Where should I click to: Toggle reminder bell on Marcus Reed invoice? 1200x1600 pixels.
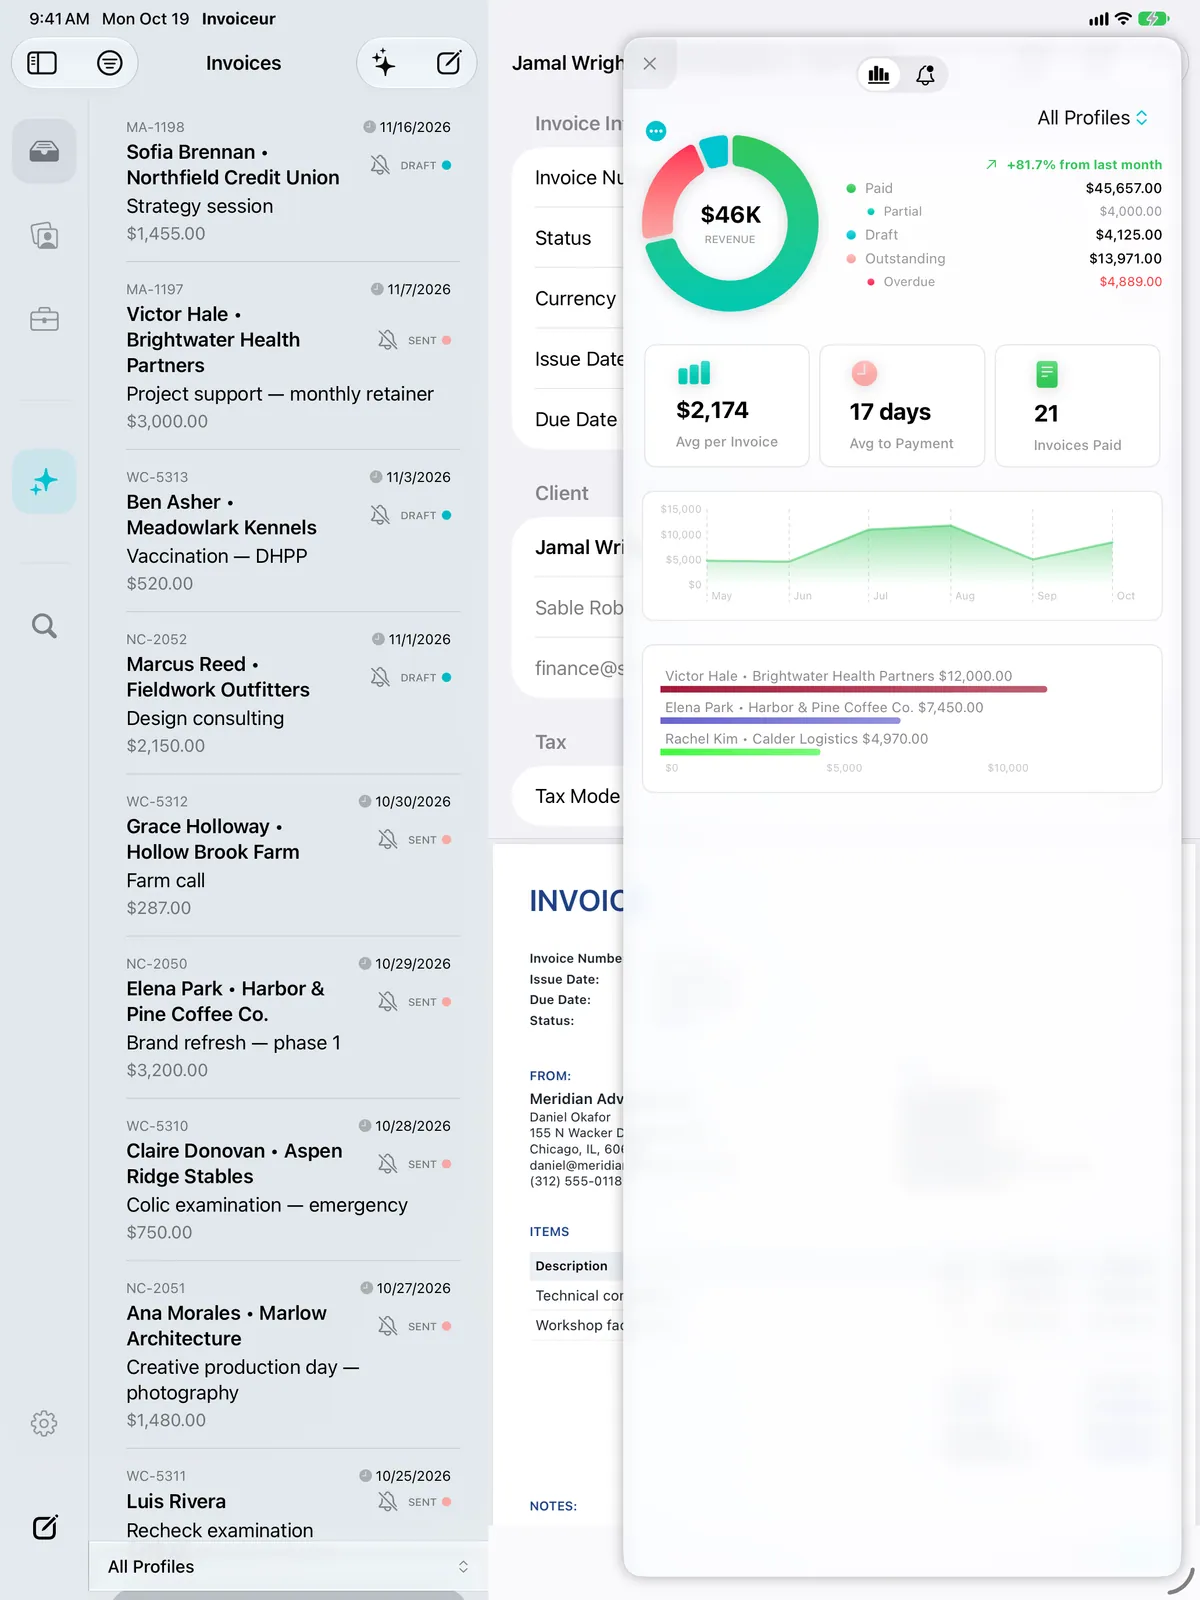coord(380,677)
